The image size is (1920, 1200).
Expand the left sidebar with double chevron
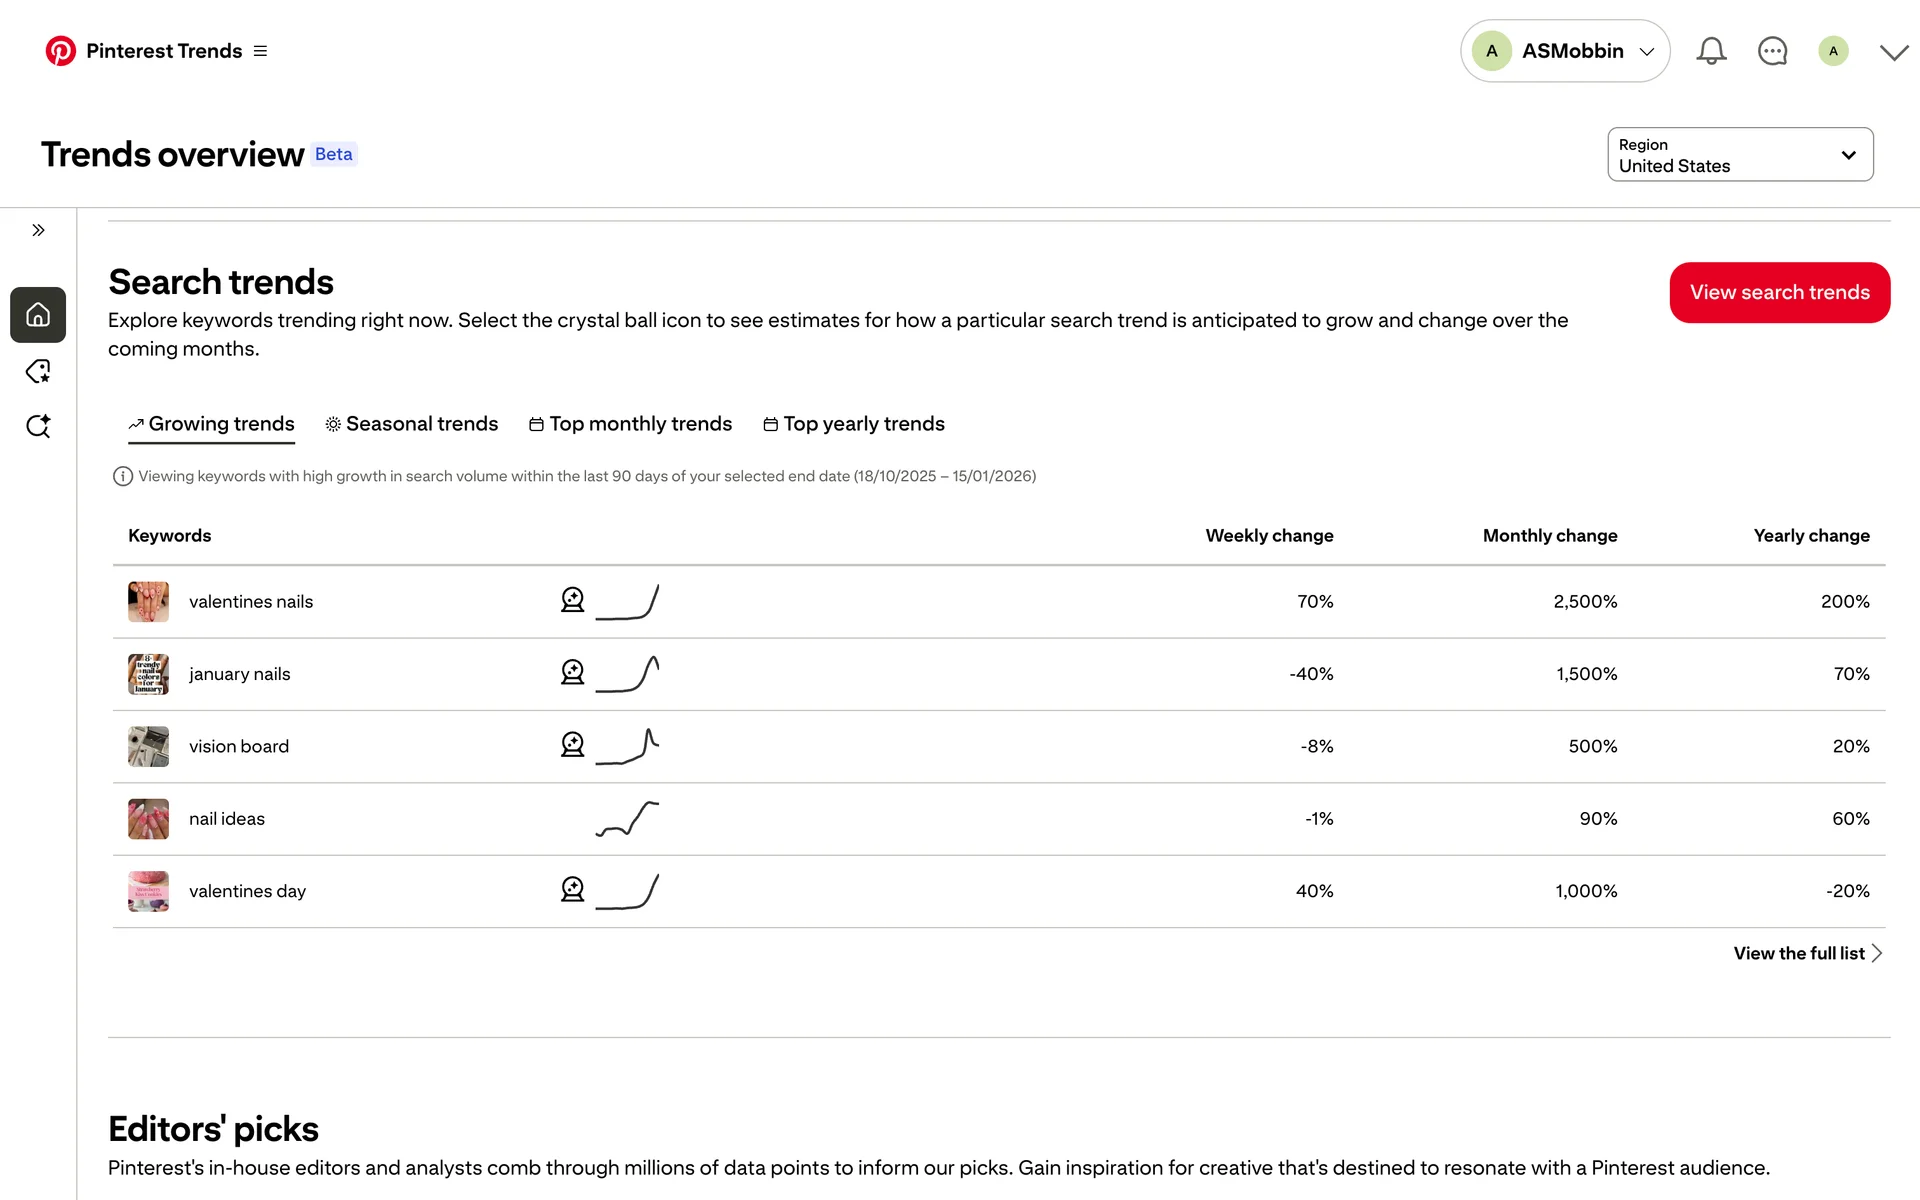click(38, 230)
